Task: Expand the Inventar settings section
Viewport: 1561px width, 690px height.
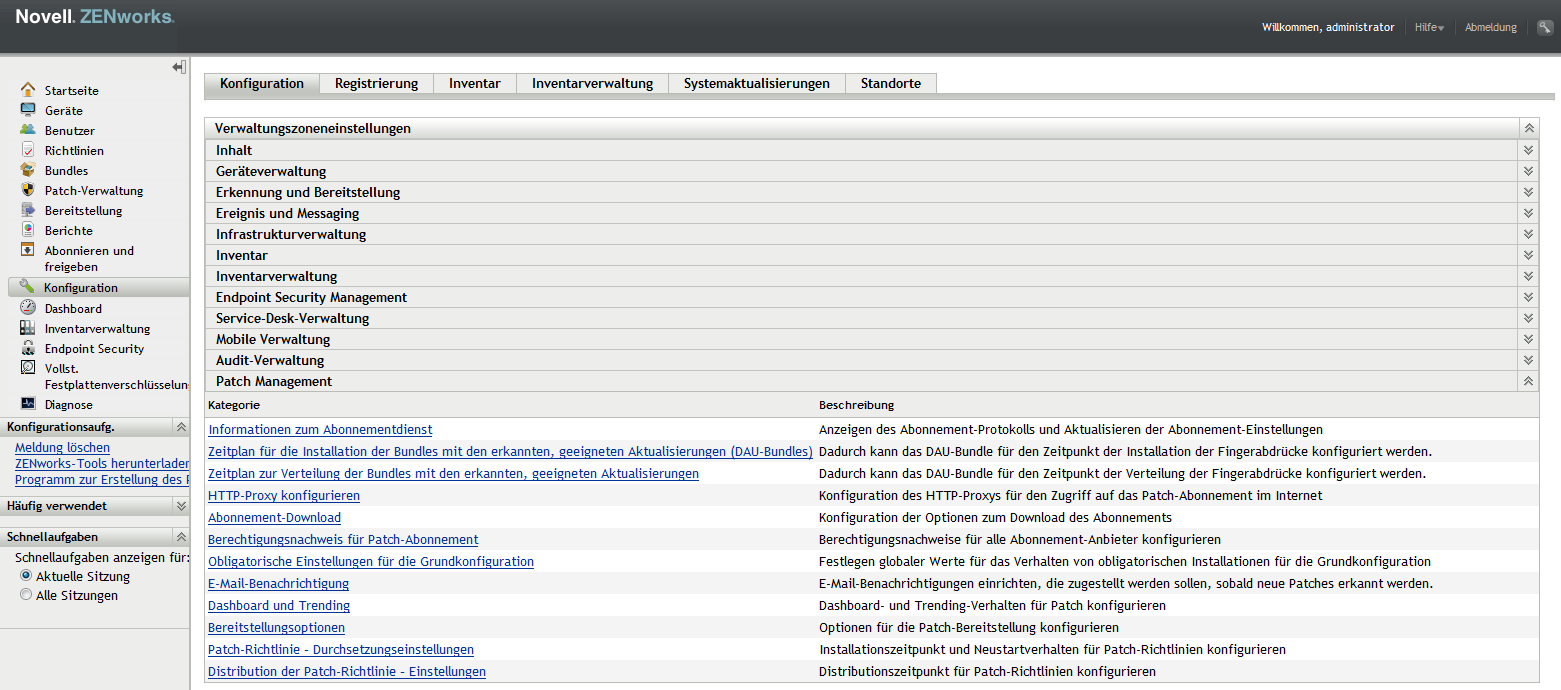Action: pos(1528,255)
